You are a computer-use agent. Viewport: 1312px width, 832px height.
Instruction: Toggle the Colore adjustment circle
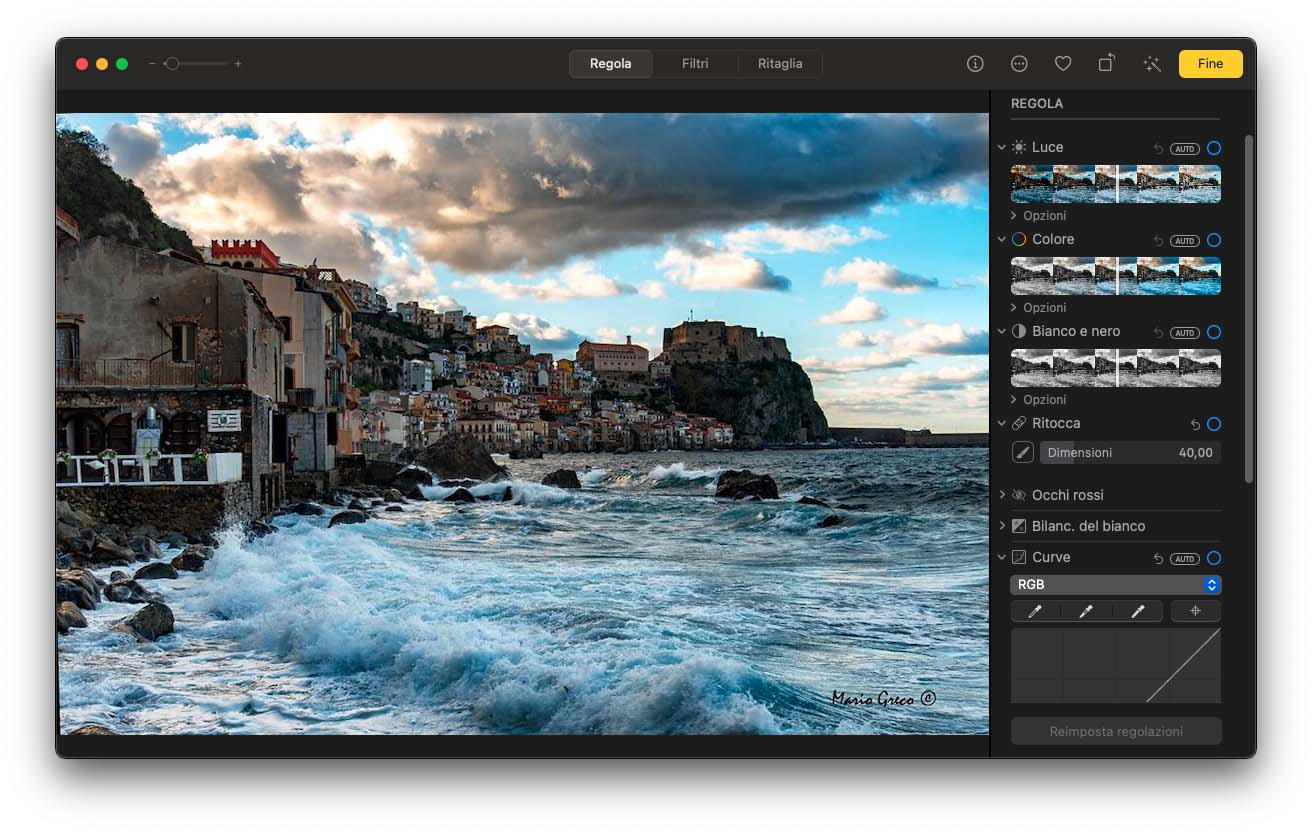[x=1213, y=240]
